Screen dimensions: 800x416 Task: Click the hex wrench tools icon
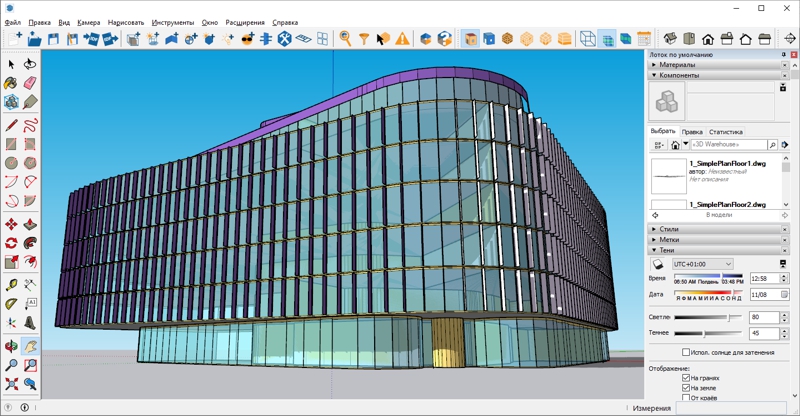click(285, 39)
